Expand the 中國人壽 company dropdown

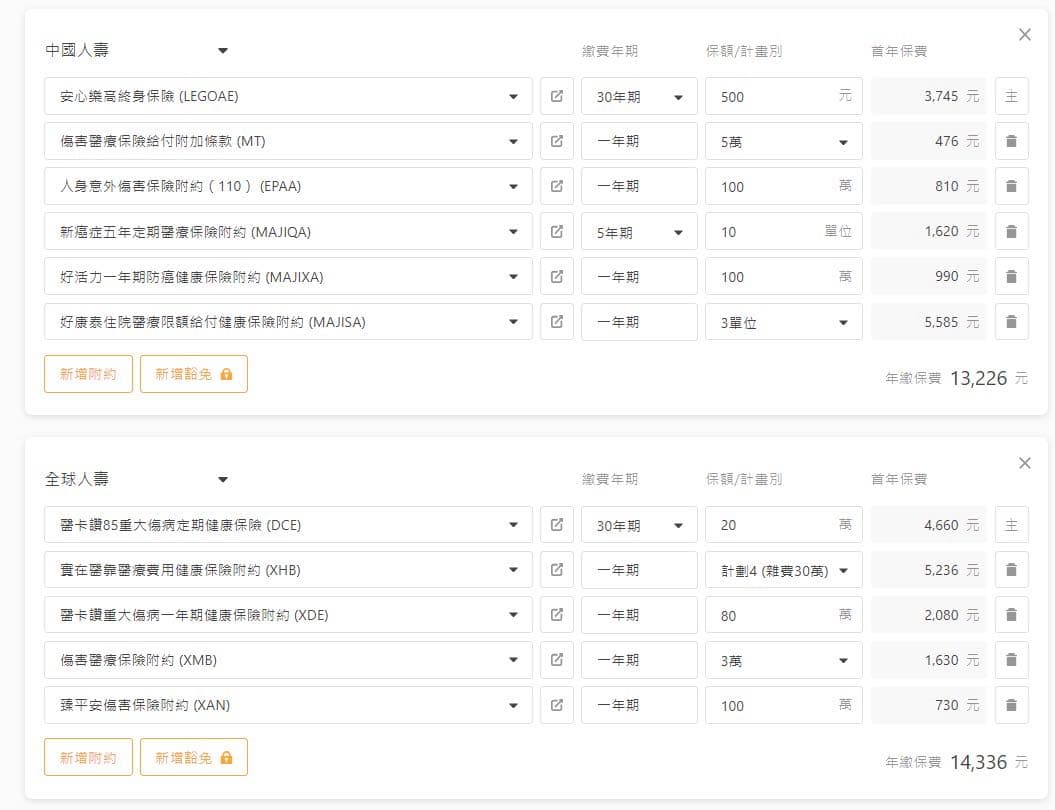pos(223,51)
